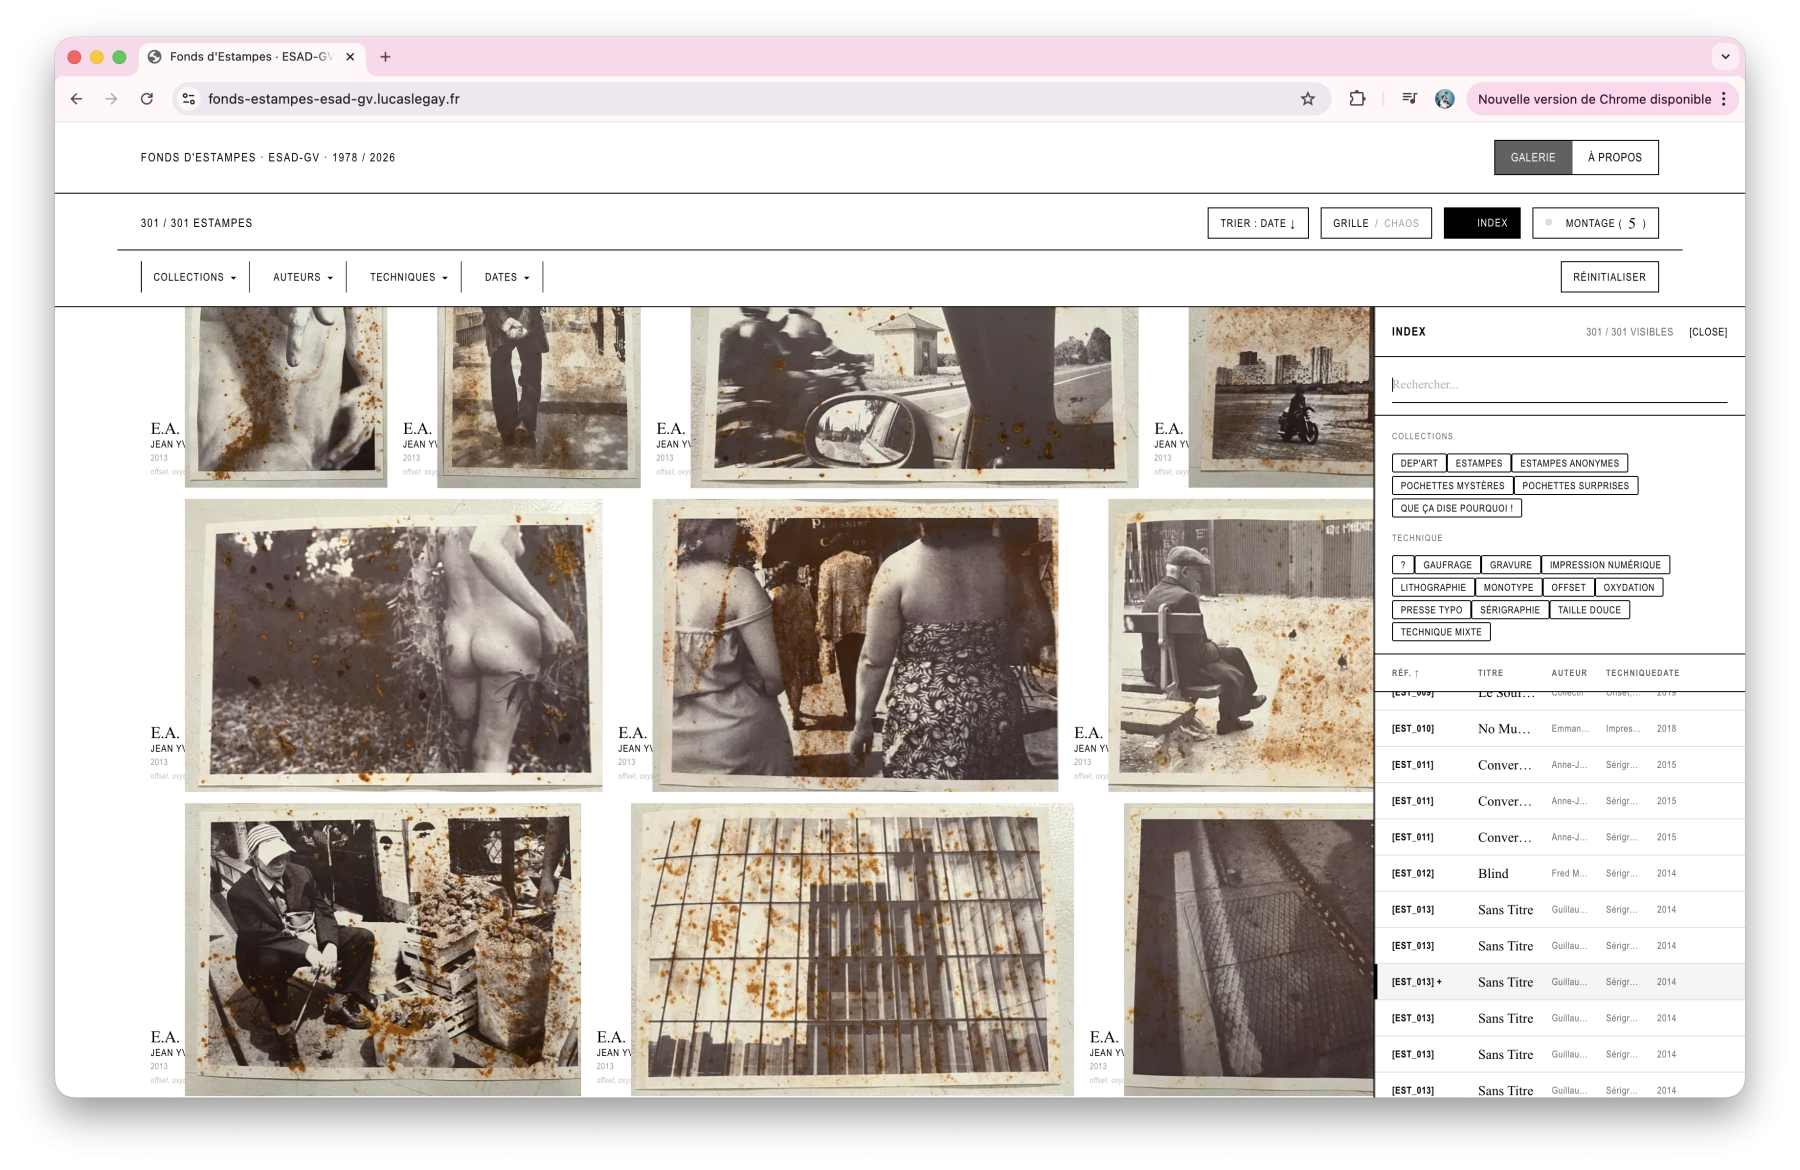
Task: Click the address bar URL
Action: click(334, 99)
